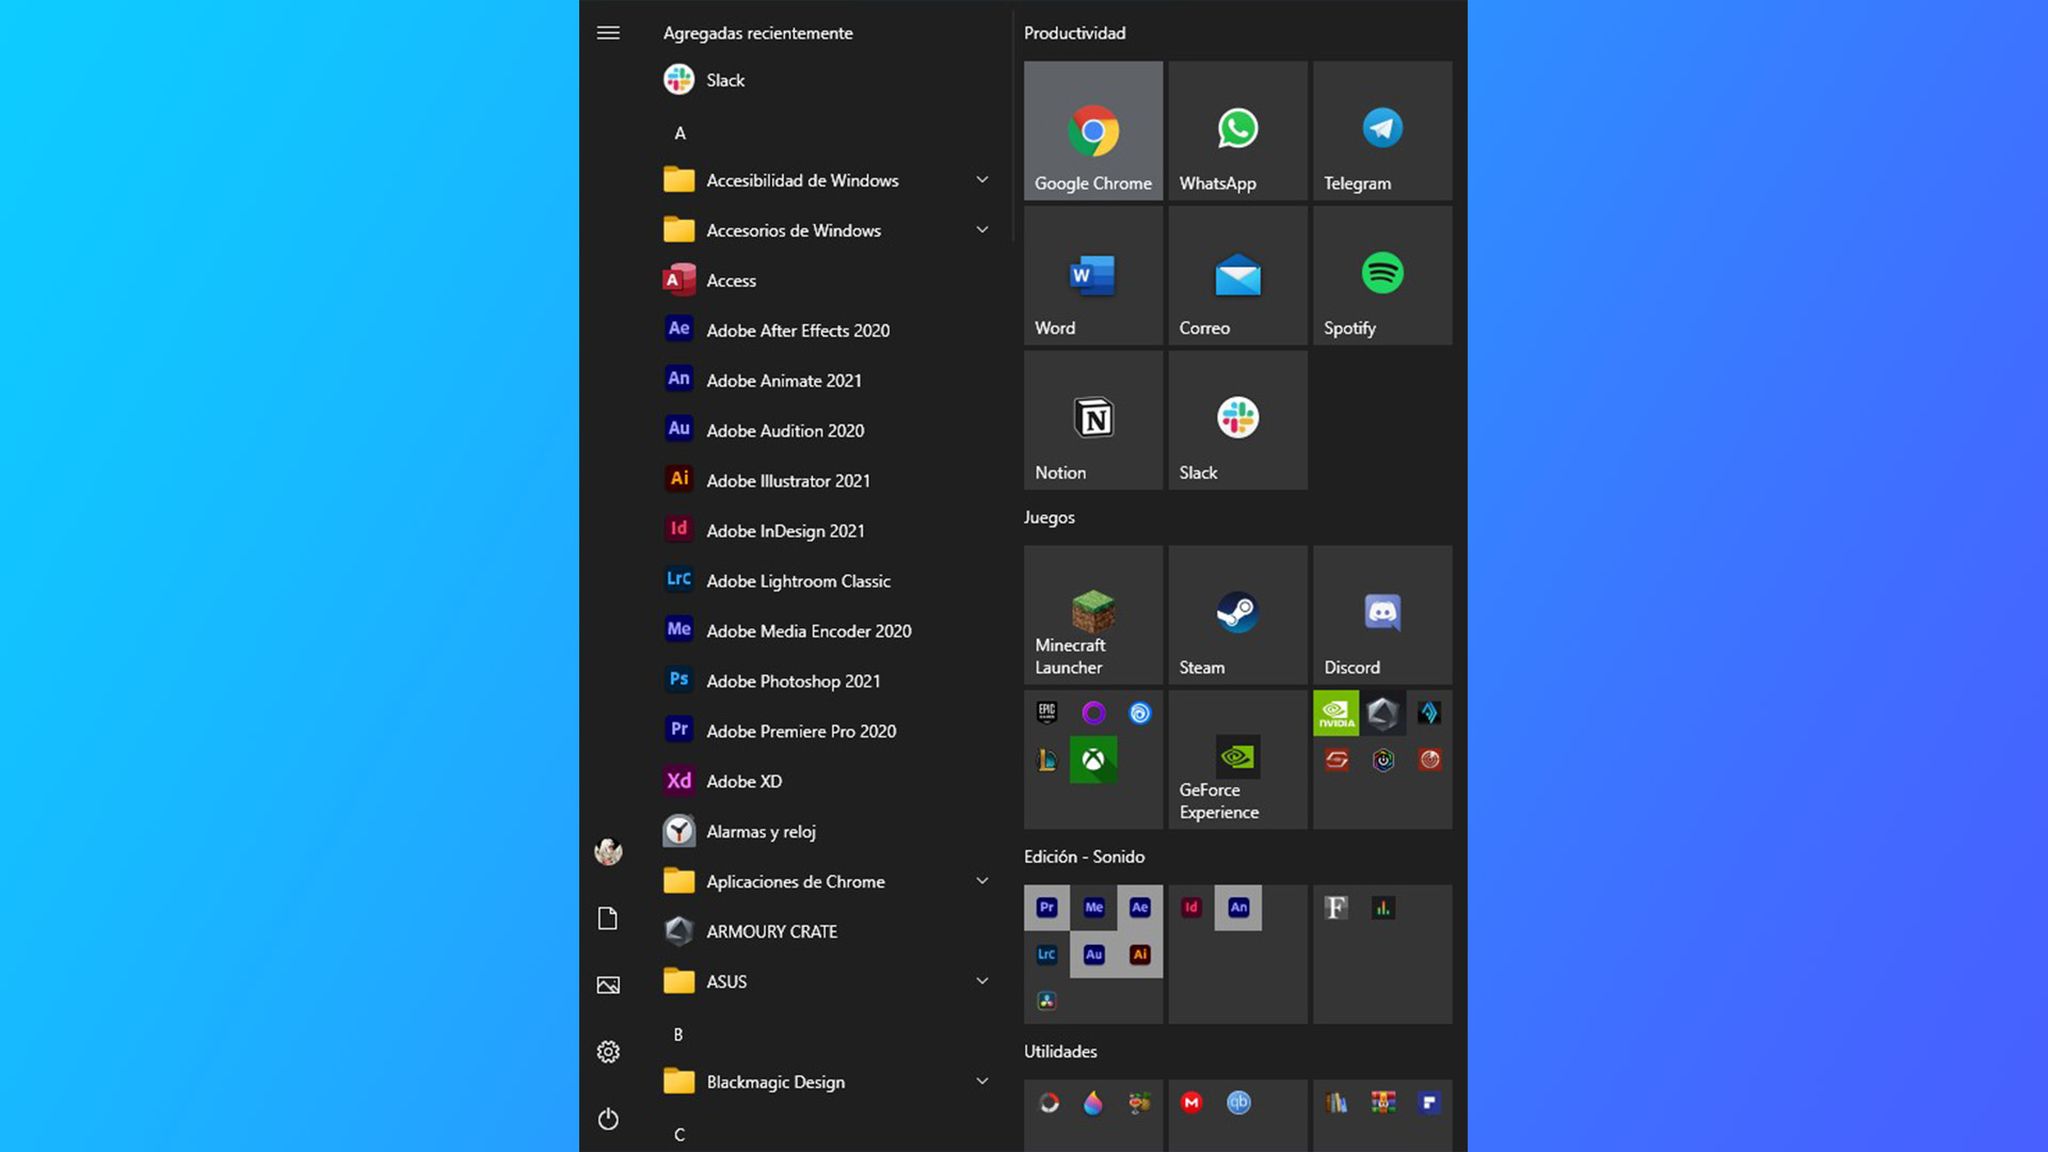This screenshot has height=1152, width=2048.
Task: Open the user account avatar
Action: 608,853
